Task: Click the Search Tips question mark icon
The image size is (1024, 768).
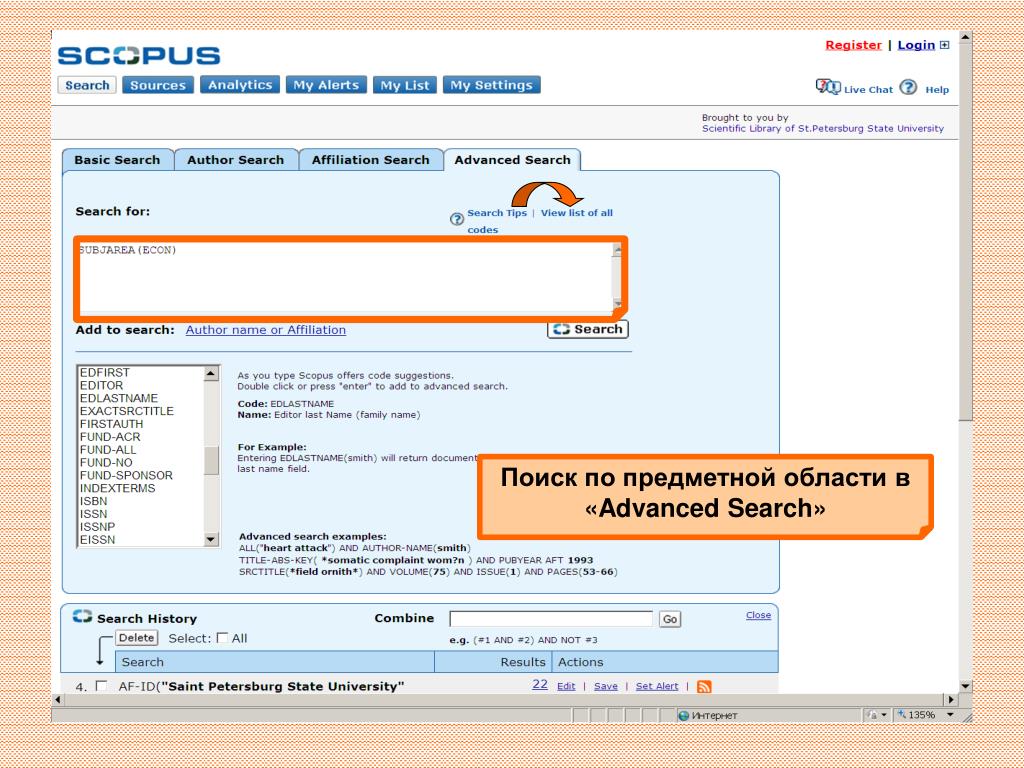Action: coord(457,219)
